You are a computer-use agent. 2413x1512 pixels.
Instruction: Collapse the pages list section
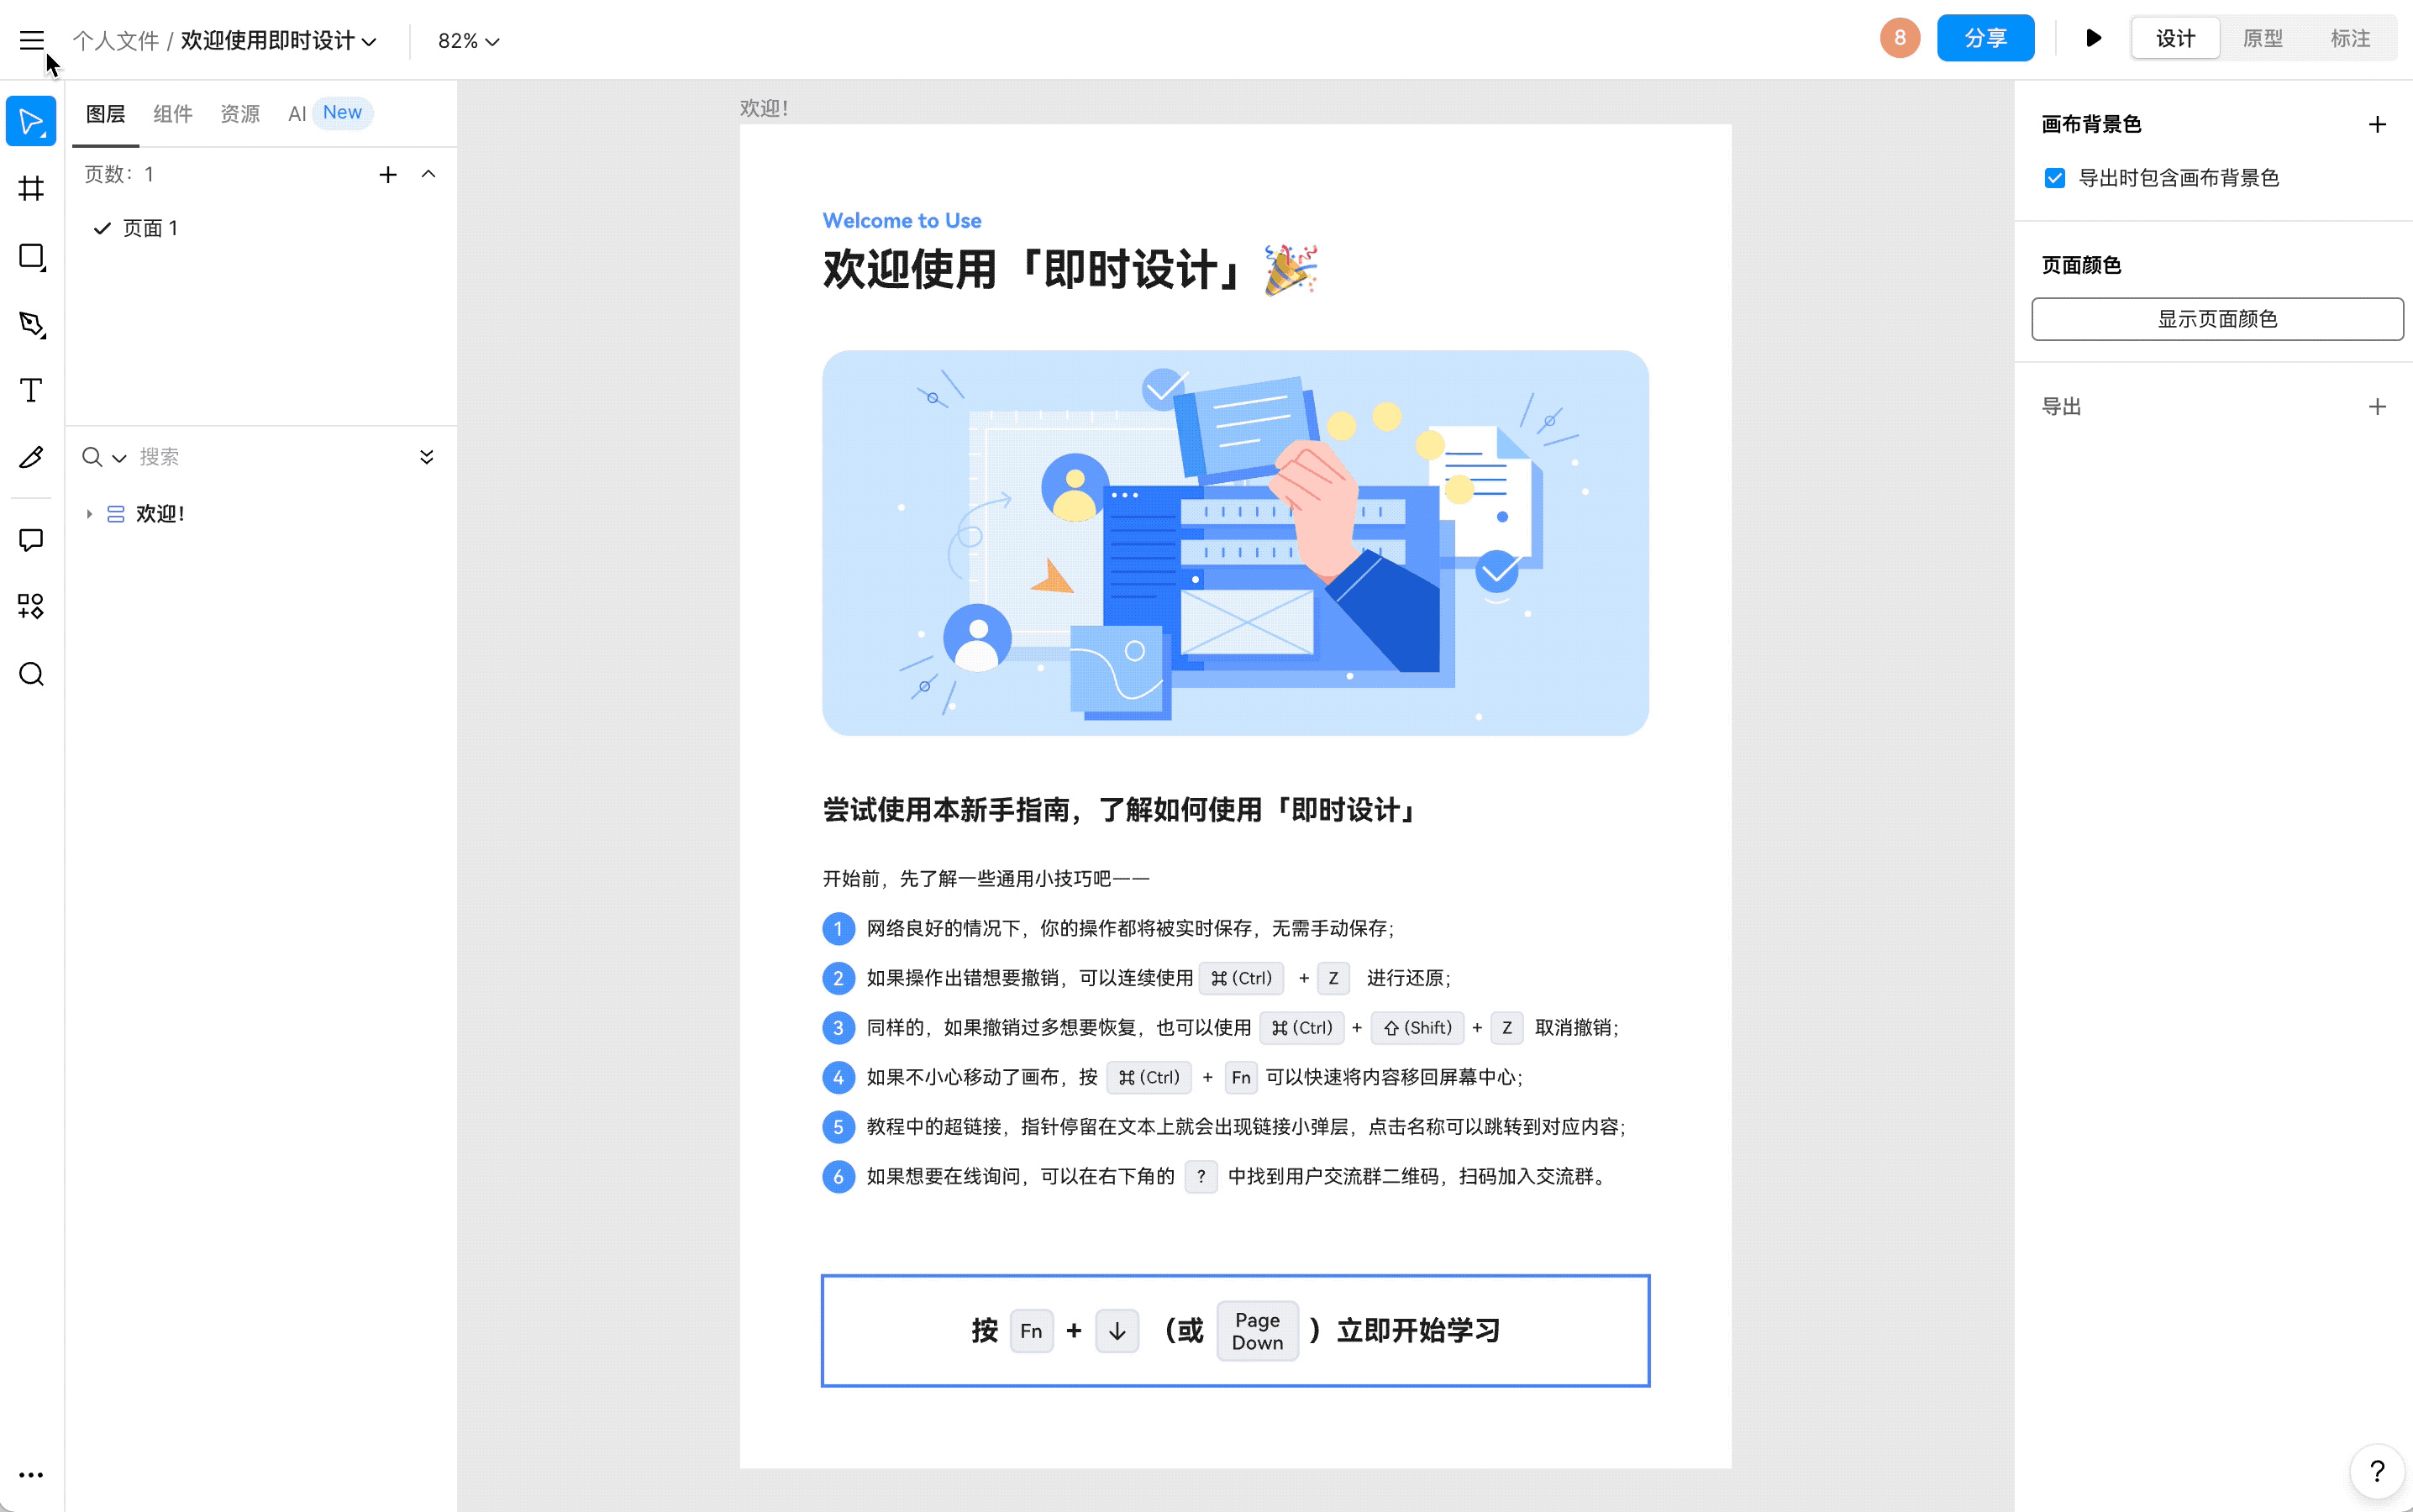[428, 174]
